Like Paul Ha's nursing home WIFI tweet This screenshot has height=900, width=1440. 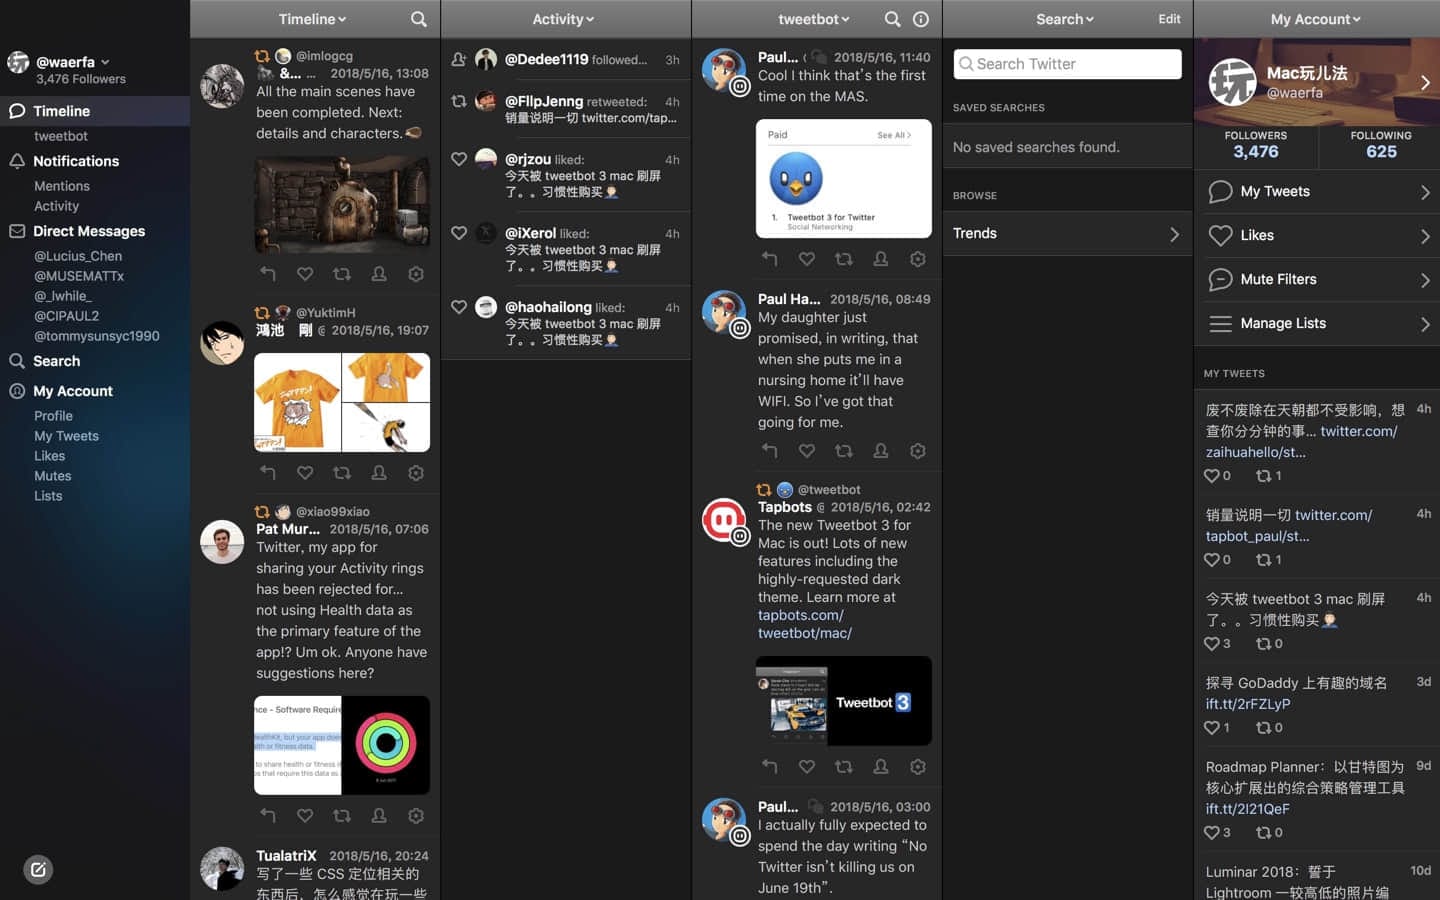pyautogui.click(x=807, y=450)
